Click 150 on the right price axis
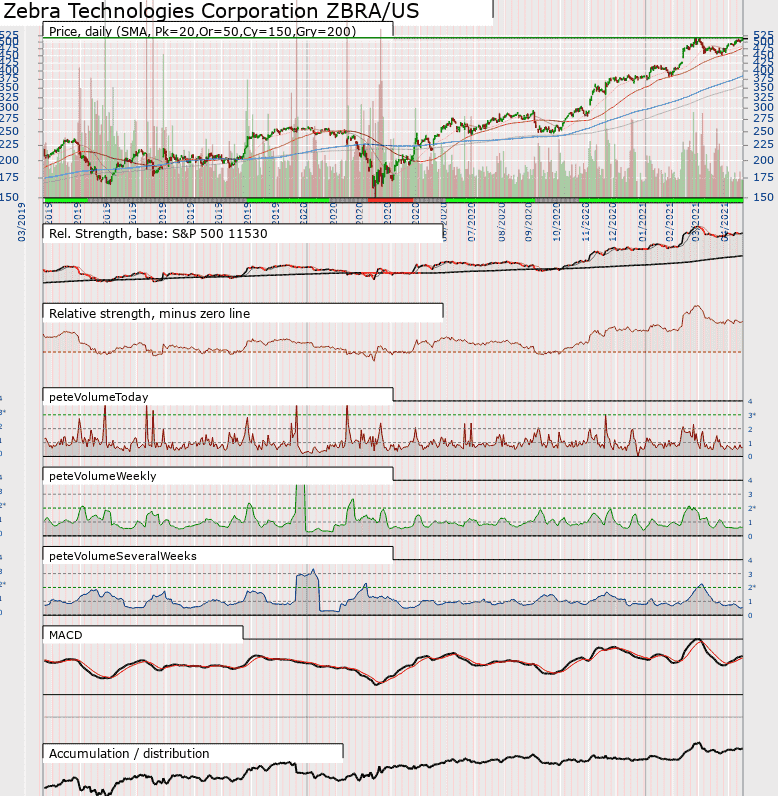The width and height of the screenshot is (778, 796). coord(763,197)
